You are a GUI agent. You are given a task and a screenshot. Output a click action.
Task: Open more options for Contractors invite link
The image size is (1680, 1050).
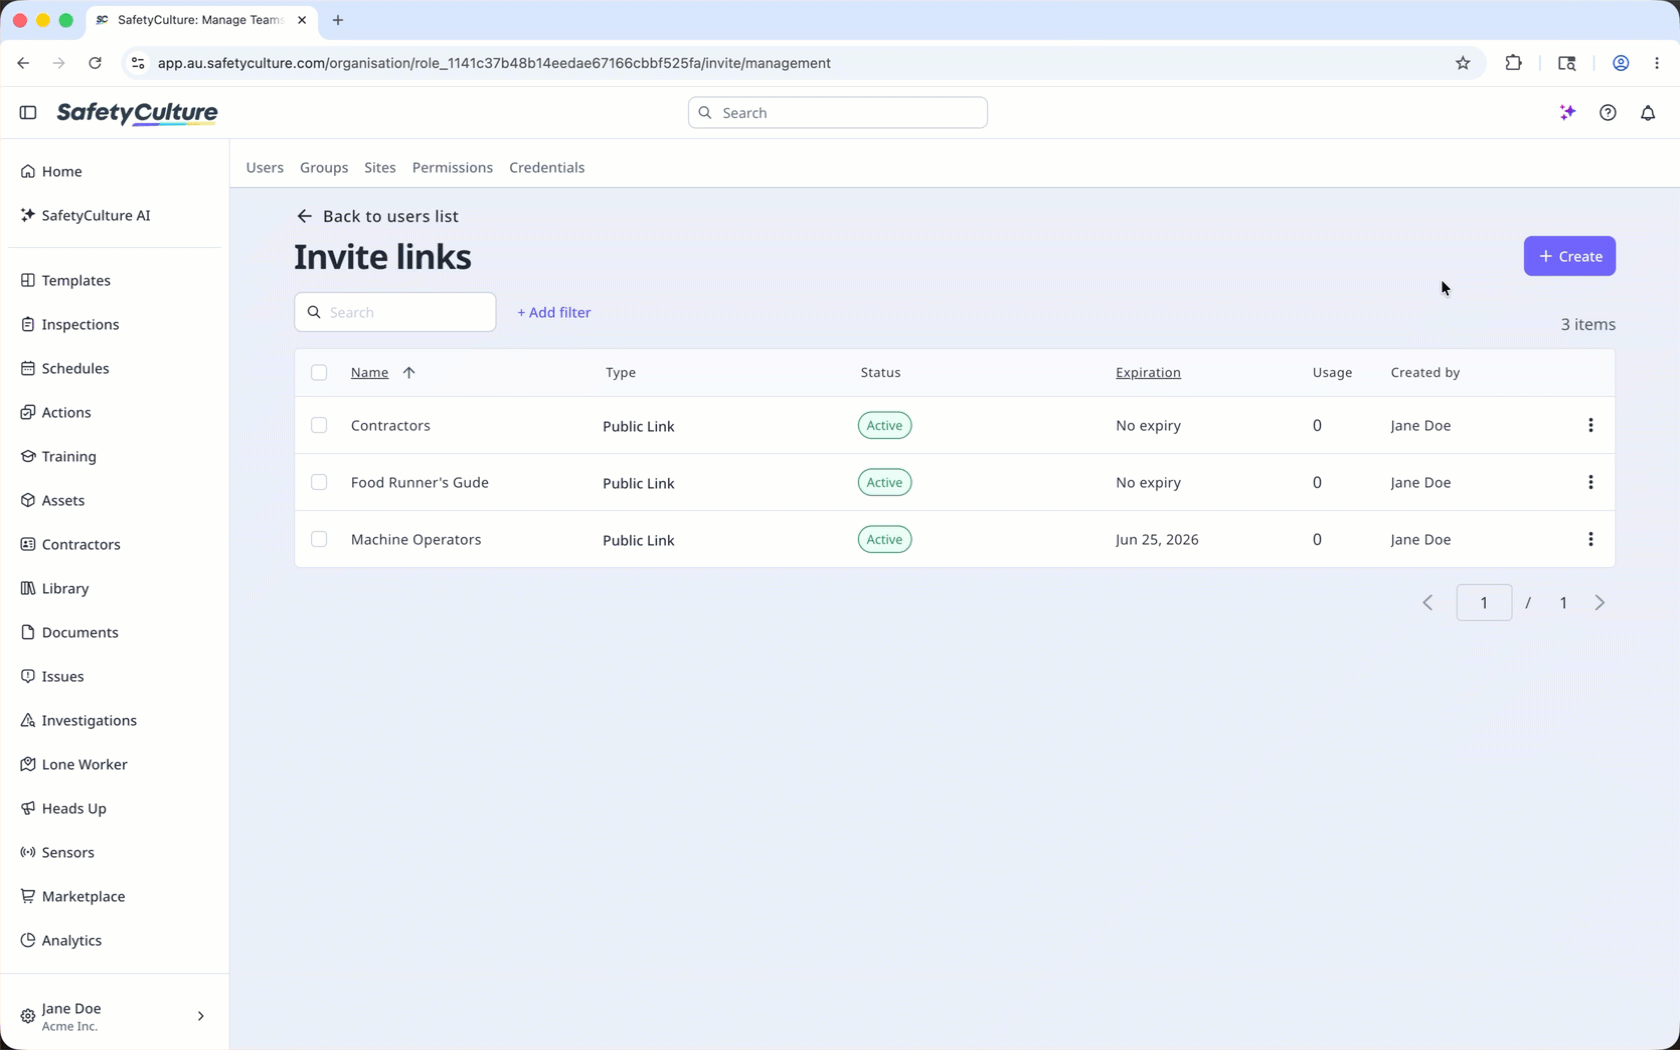pos(1591,426)
